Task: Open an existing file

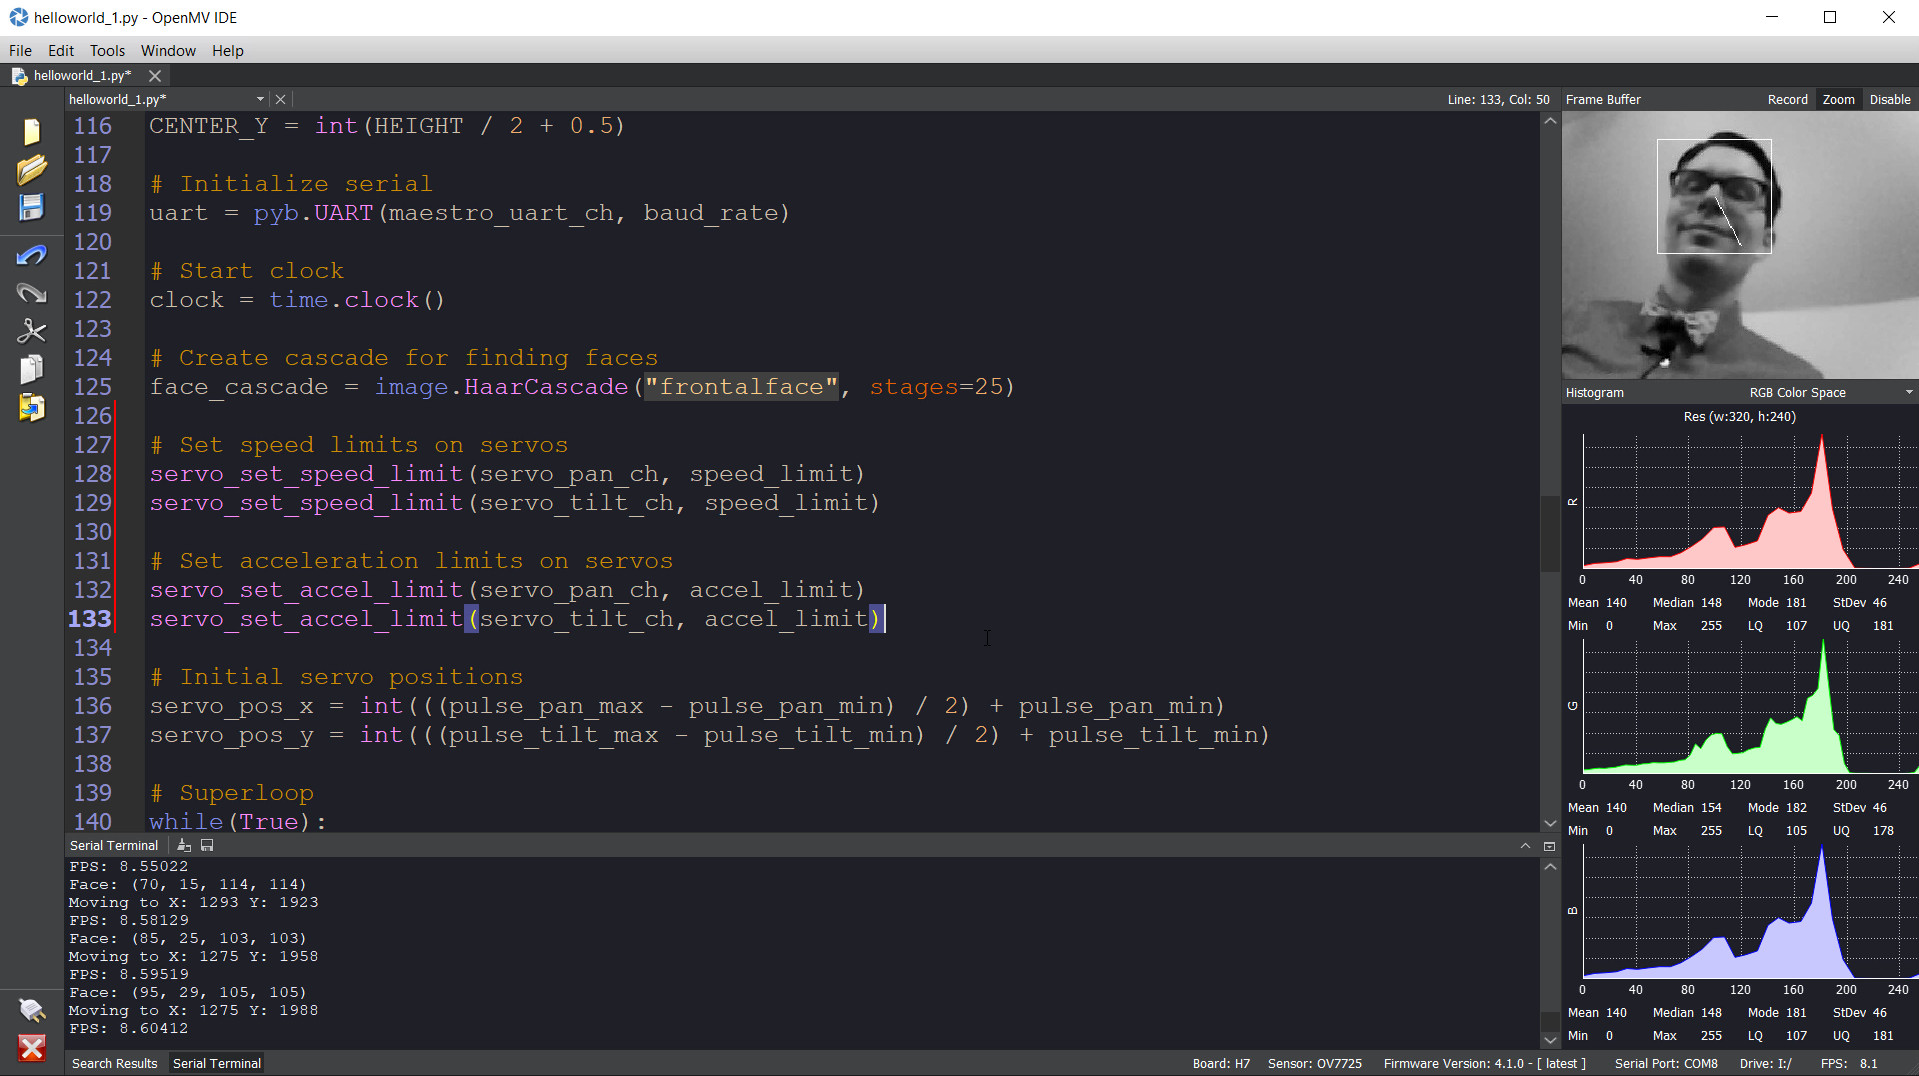Action: [31, 168]
